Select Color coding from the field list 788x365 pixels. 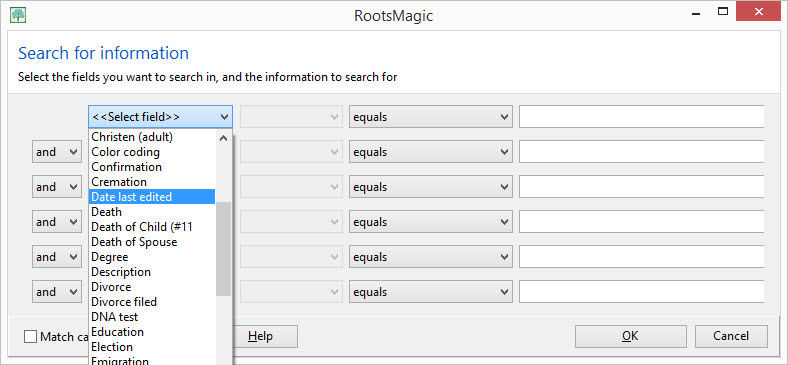(152, 152)
